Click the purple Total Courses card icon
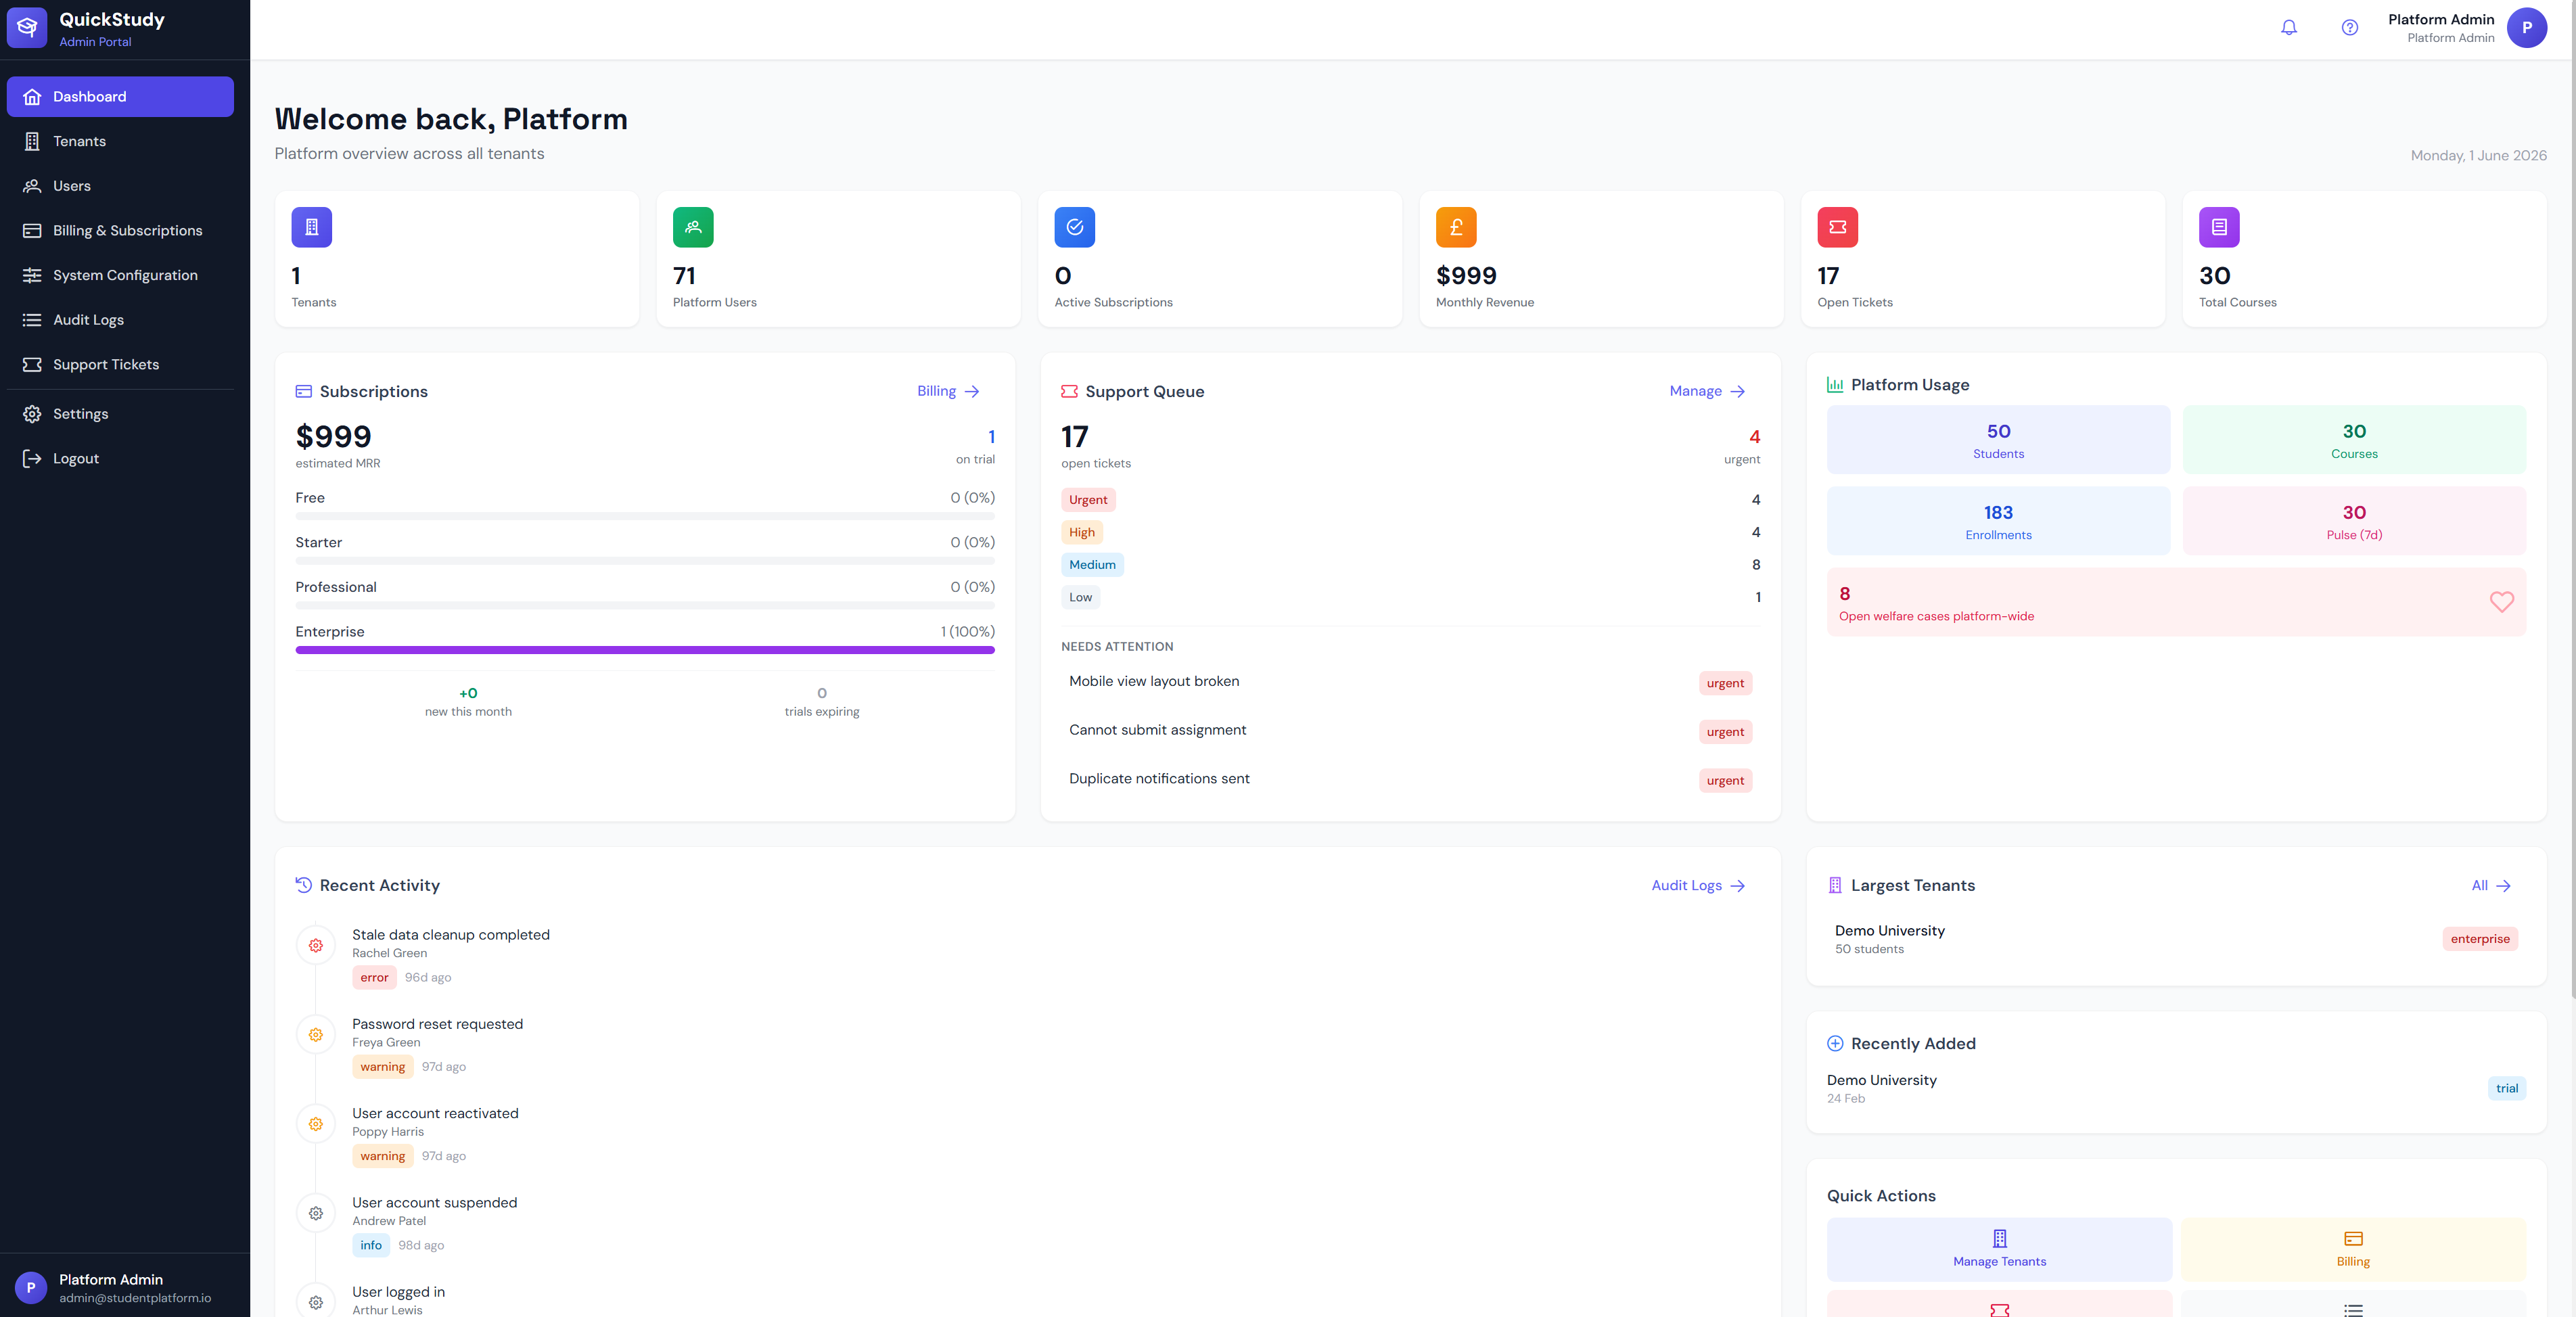 [2219, 227]
